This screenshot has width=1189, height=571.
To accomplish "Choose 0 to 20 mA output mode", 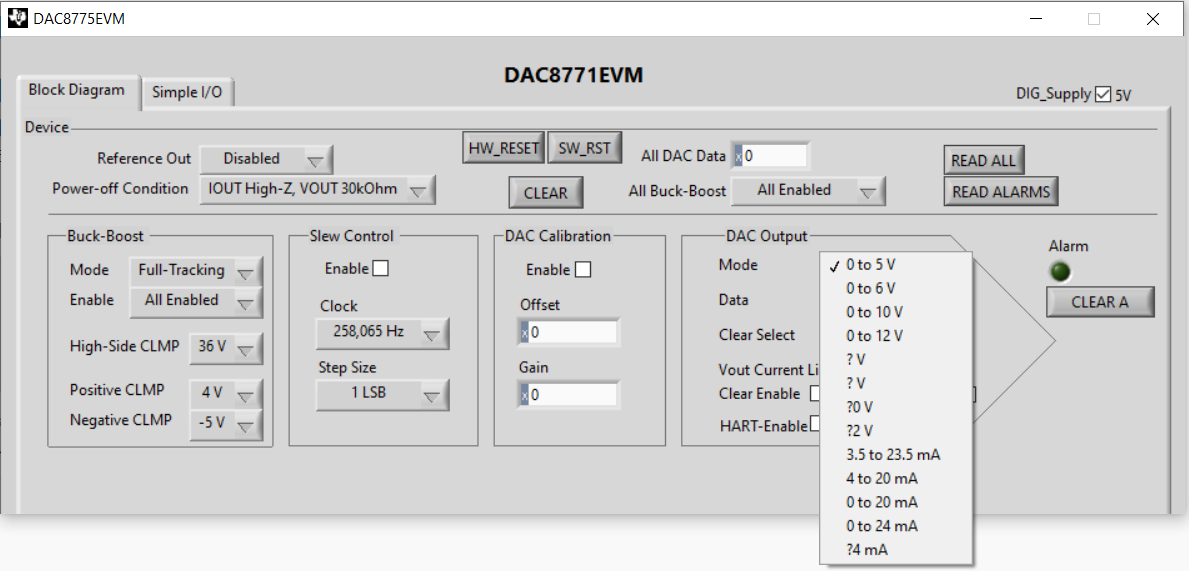I will 896,502.
